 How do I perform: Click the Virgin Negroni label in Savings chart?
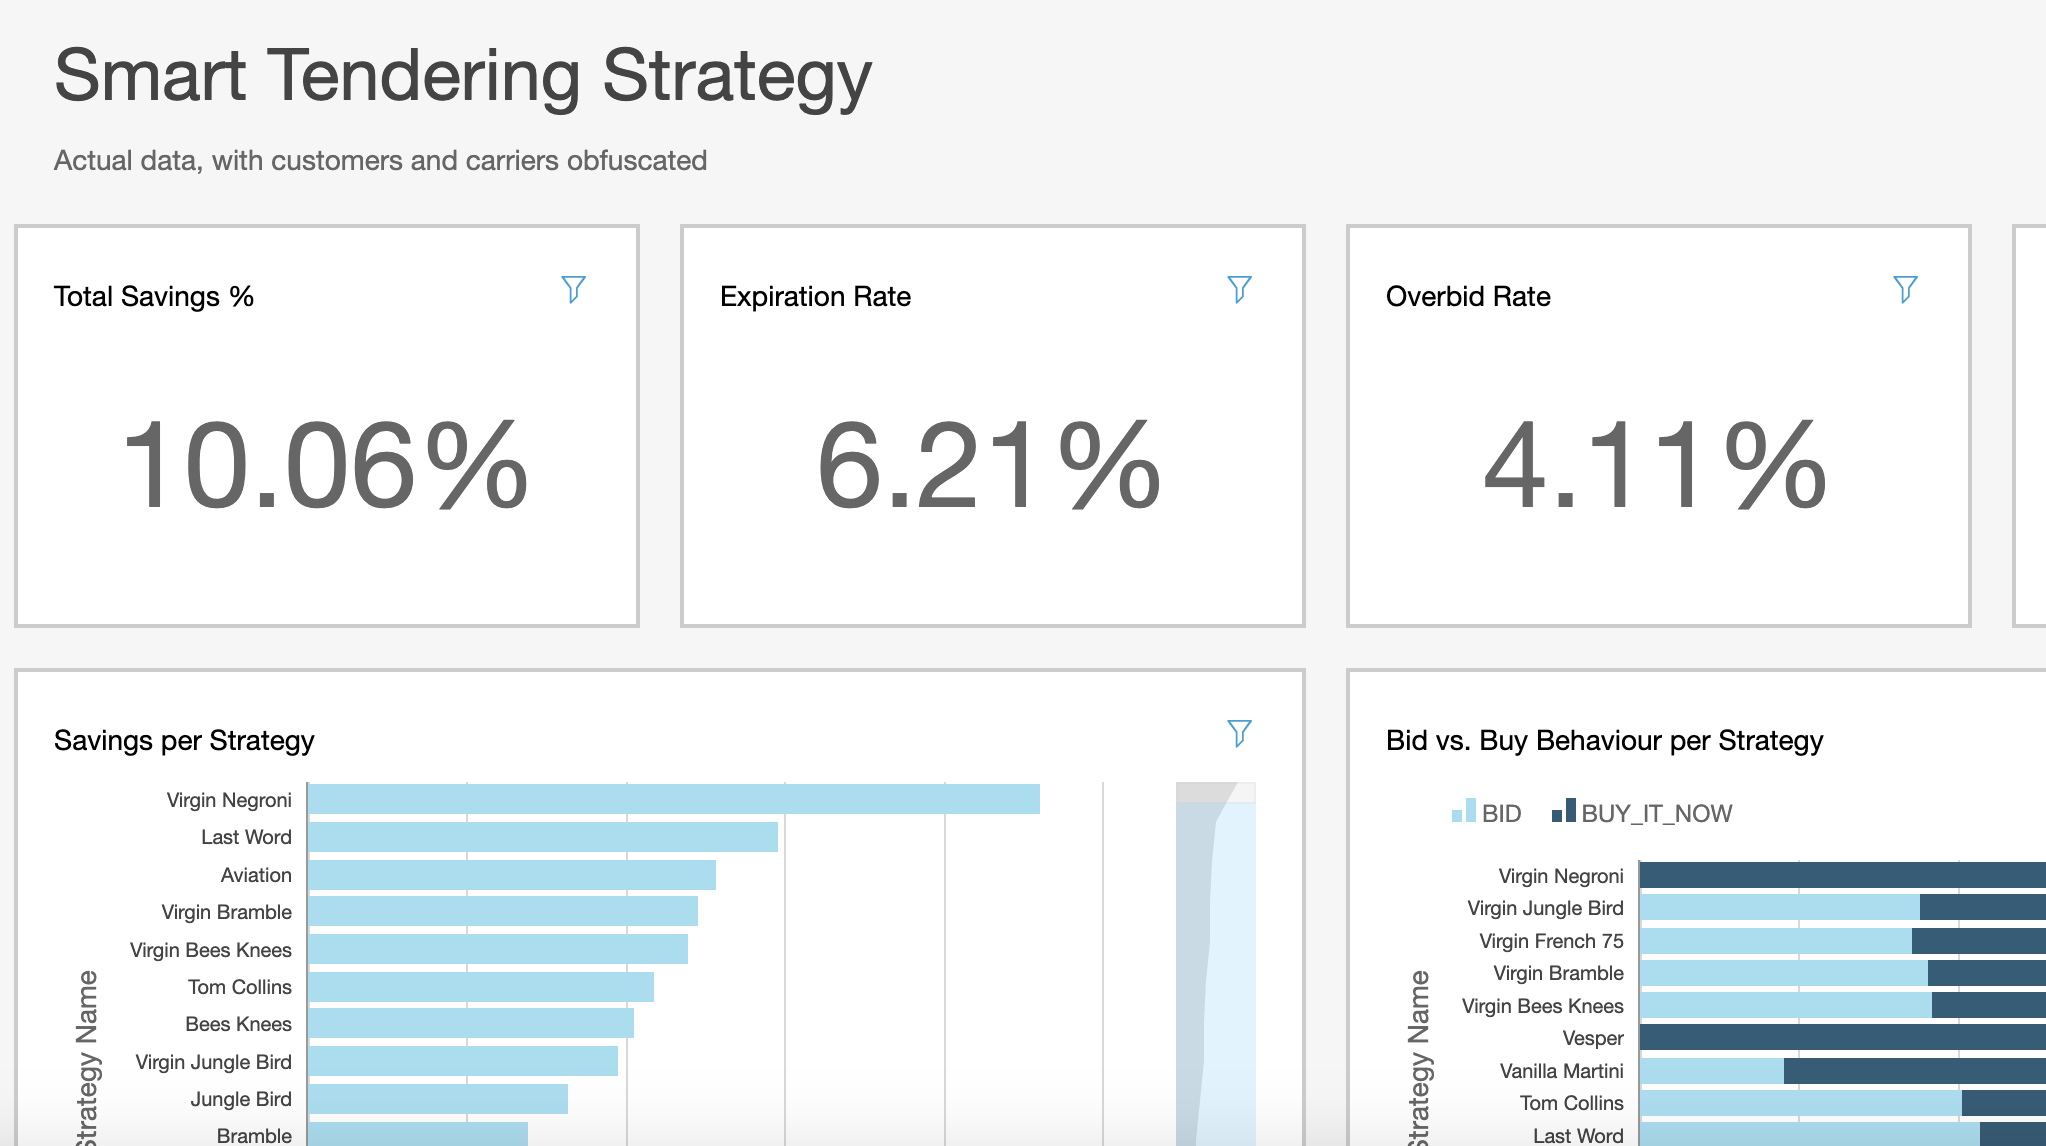(x=229, y=800)
